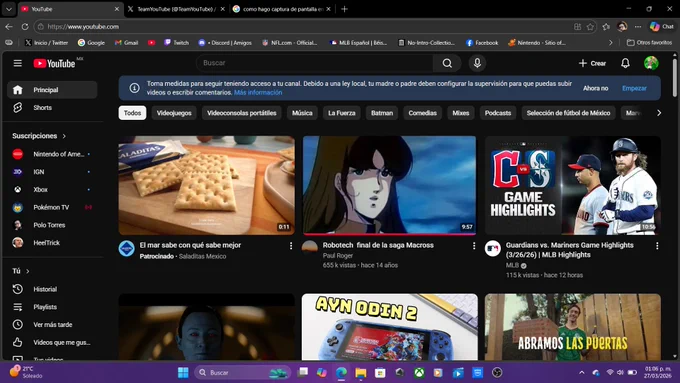Image resolution: width=680 pixels, height=383 pixels.
Task: Open Shorts in the sidebar
Action: pyautogui.click(x=52, y=108)
